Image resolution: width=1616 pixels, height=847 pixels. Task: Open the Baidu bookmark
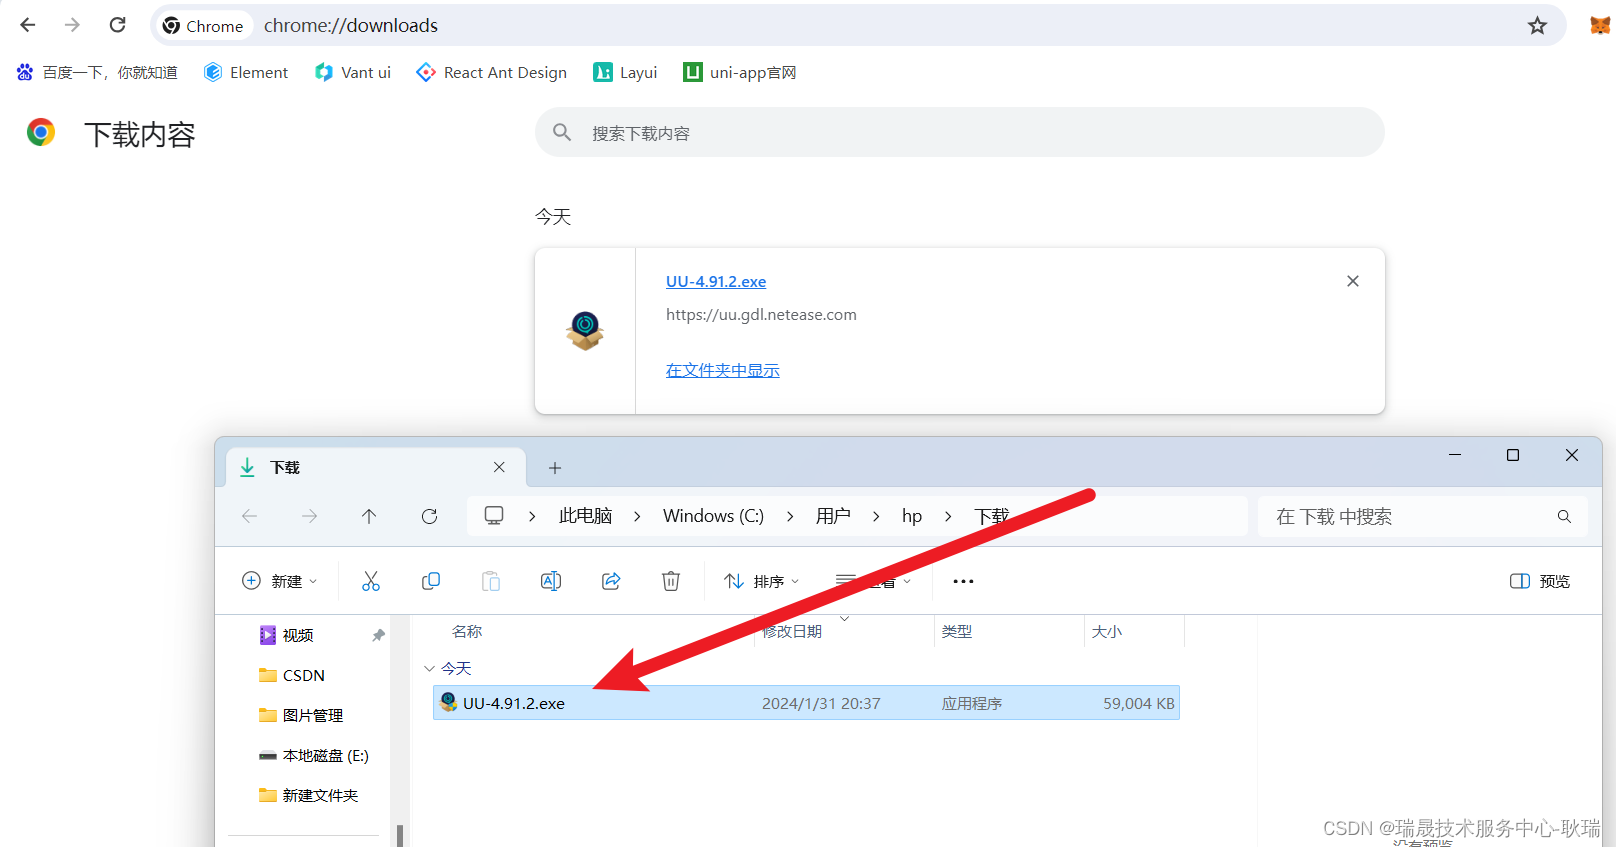coord(97,72)
